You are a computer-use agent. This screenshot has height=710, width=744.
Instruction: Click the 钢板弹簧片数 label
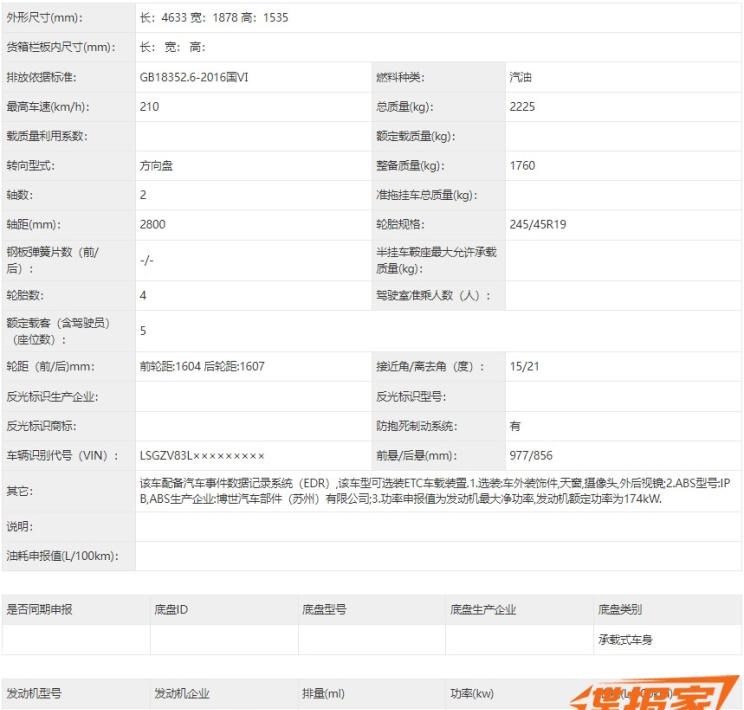pyautogui.click(x=52, y=260)
